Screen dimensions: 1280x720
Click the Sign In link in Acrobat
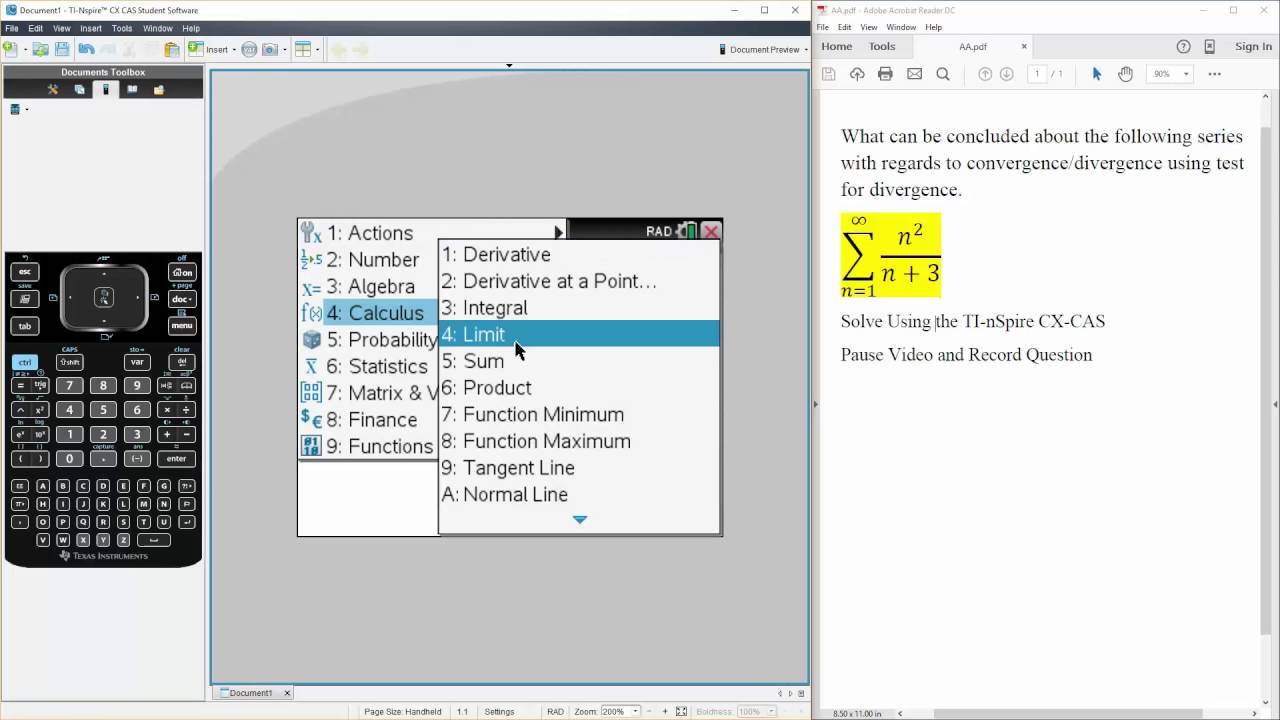tap(1253, 46)
